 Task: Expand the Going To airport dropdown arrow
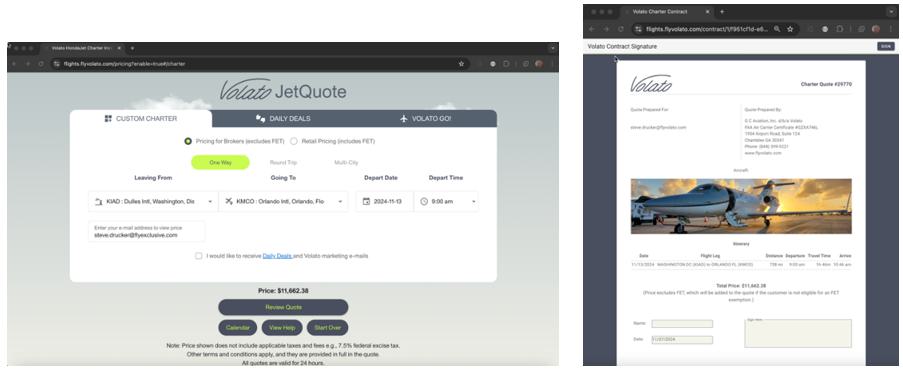pyautogui.click(x=340, y=202)
